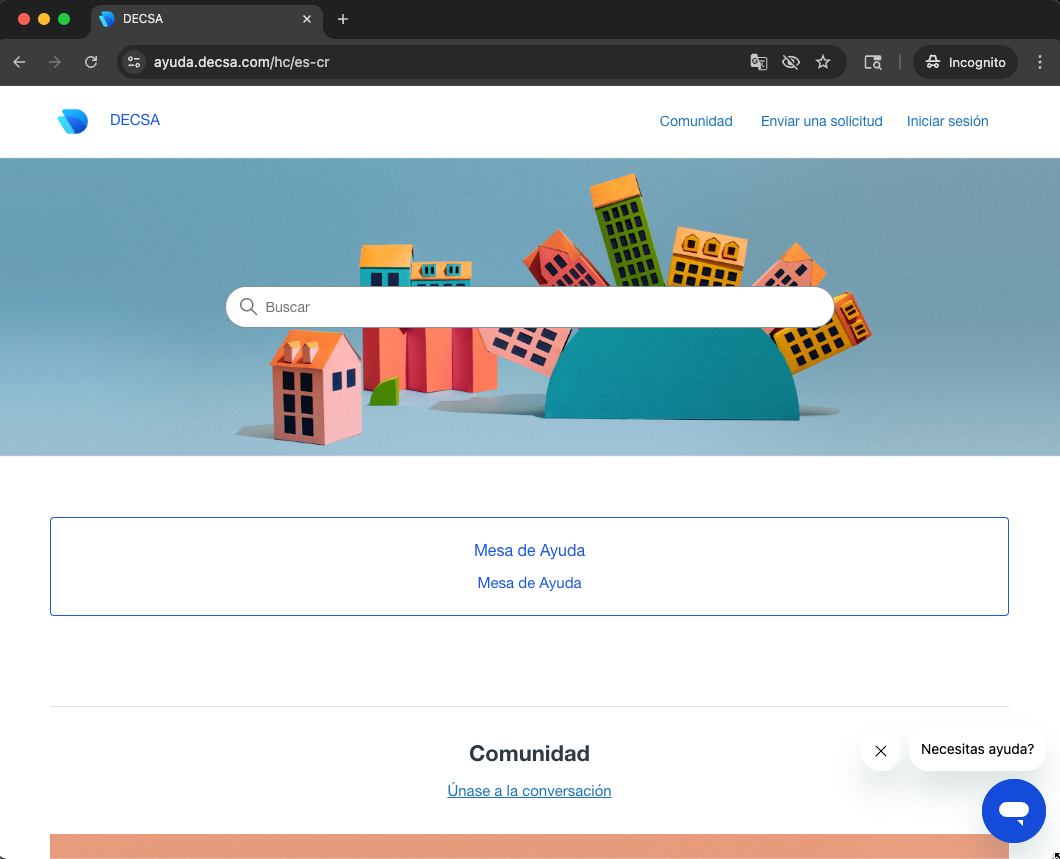Minimize the window with yellow button

44,19
